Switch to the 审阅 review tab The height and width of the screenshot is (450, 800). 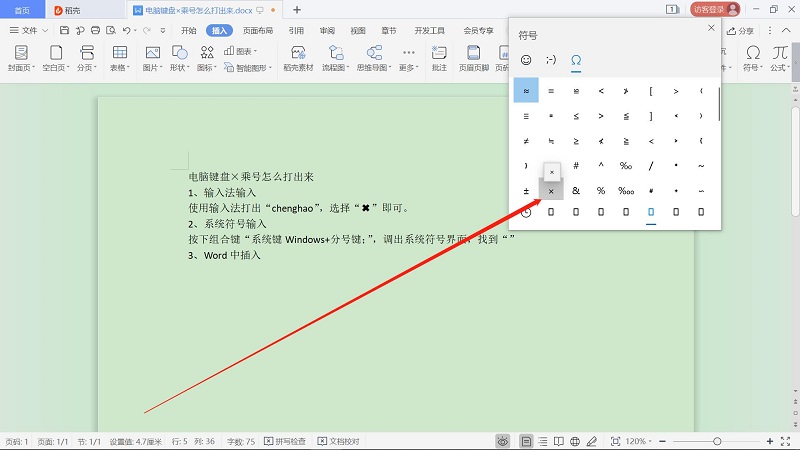tap(327, 31)
